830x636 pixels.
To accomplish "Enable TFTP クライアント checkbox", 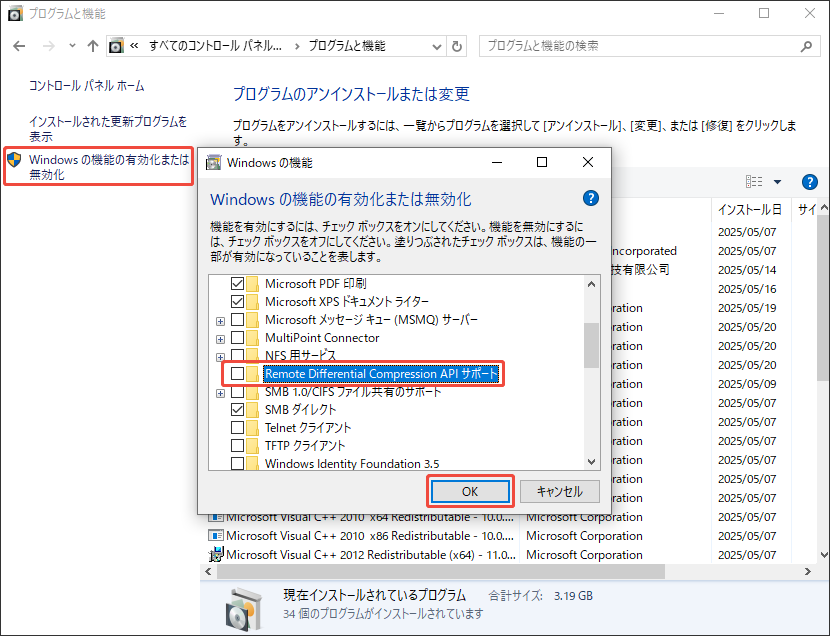I will point(237,446).
